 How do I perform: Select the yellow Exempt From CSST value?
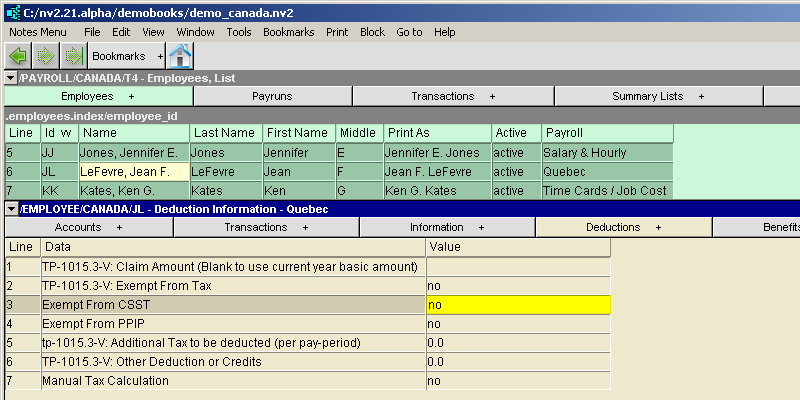point(517,305)
